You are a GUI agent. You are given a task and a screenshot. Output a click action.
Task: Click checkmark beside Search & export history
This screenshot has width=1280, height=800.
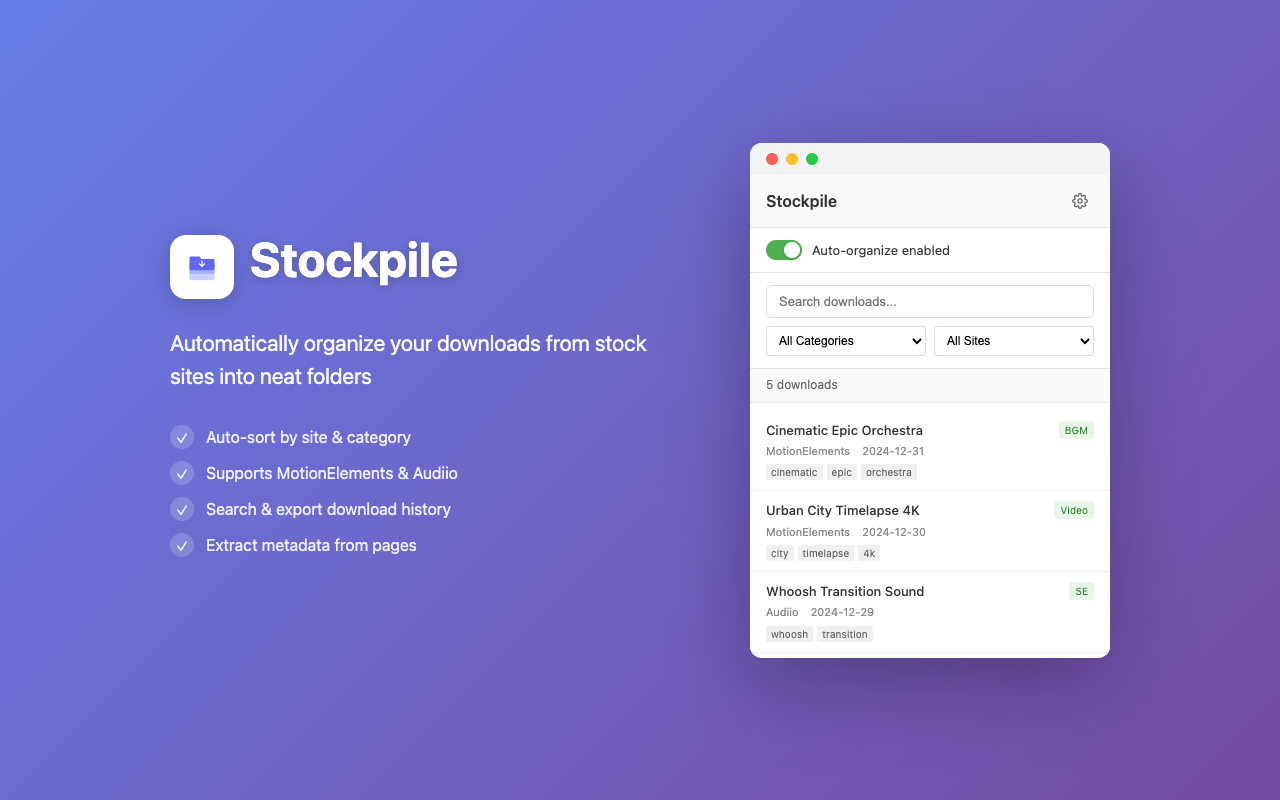[182, 509]
